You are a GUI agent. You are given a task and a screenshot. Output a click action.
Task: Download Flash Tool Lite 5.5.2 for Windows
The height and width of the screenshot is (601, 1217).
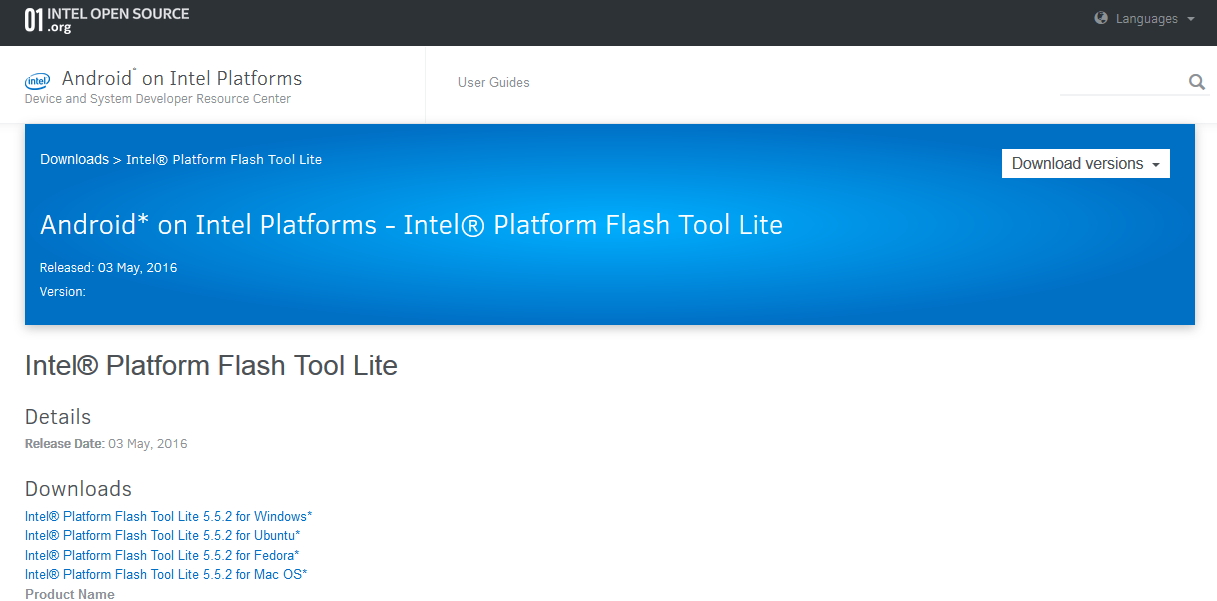(168, 516)
